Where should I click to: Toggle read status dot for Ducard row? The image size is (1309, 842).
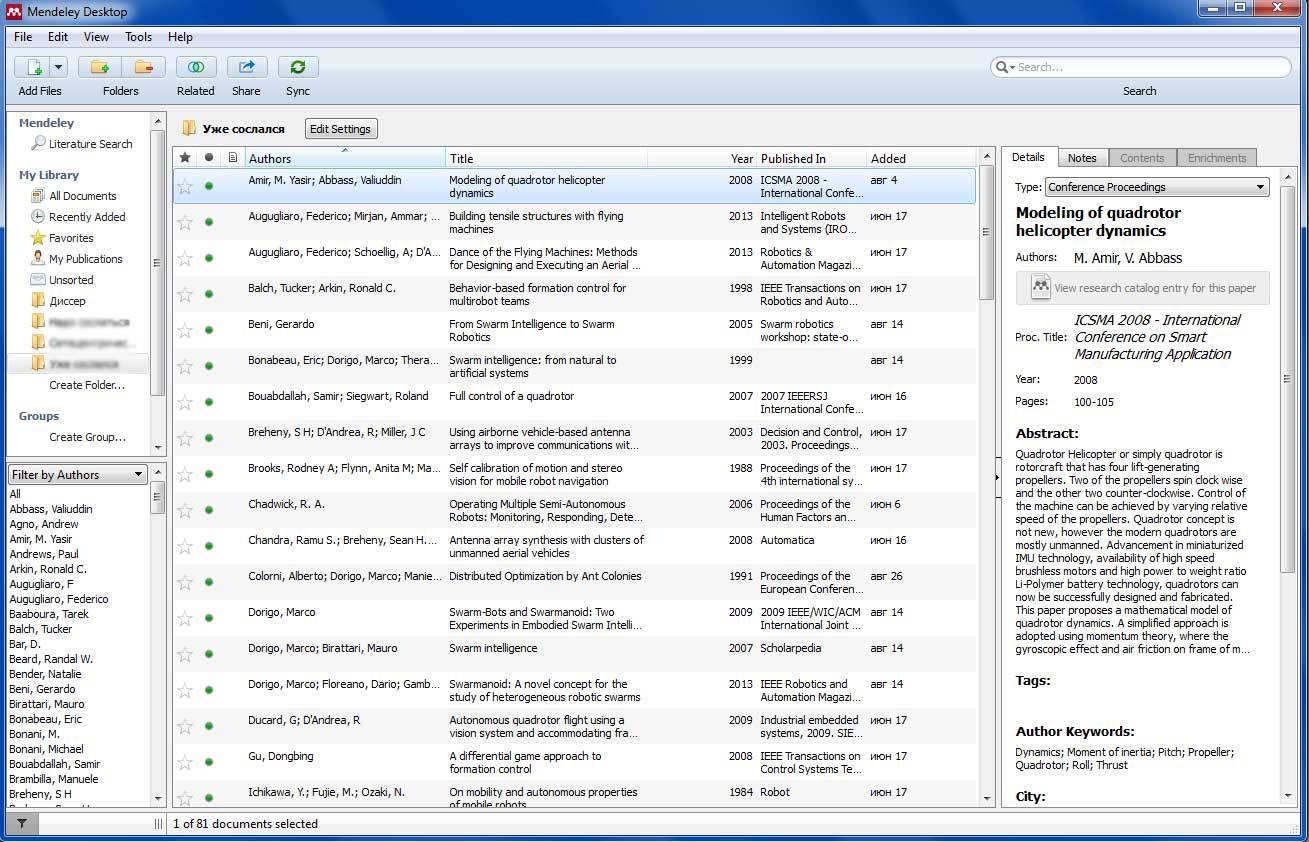[x=208, y=726]
